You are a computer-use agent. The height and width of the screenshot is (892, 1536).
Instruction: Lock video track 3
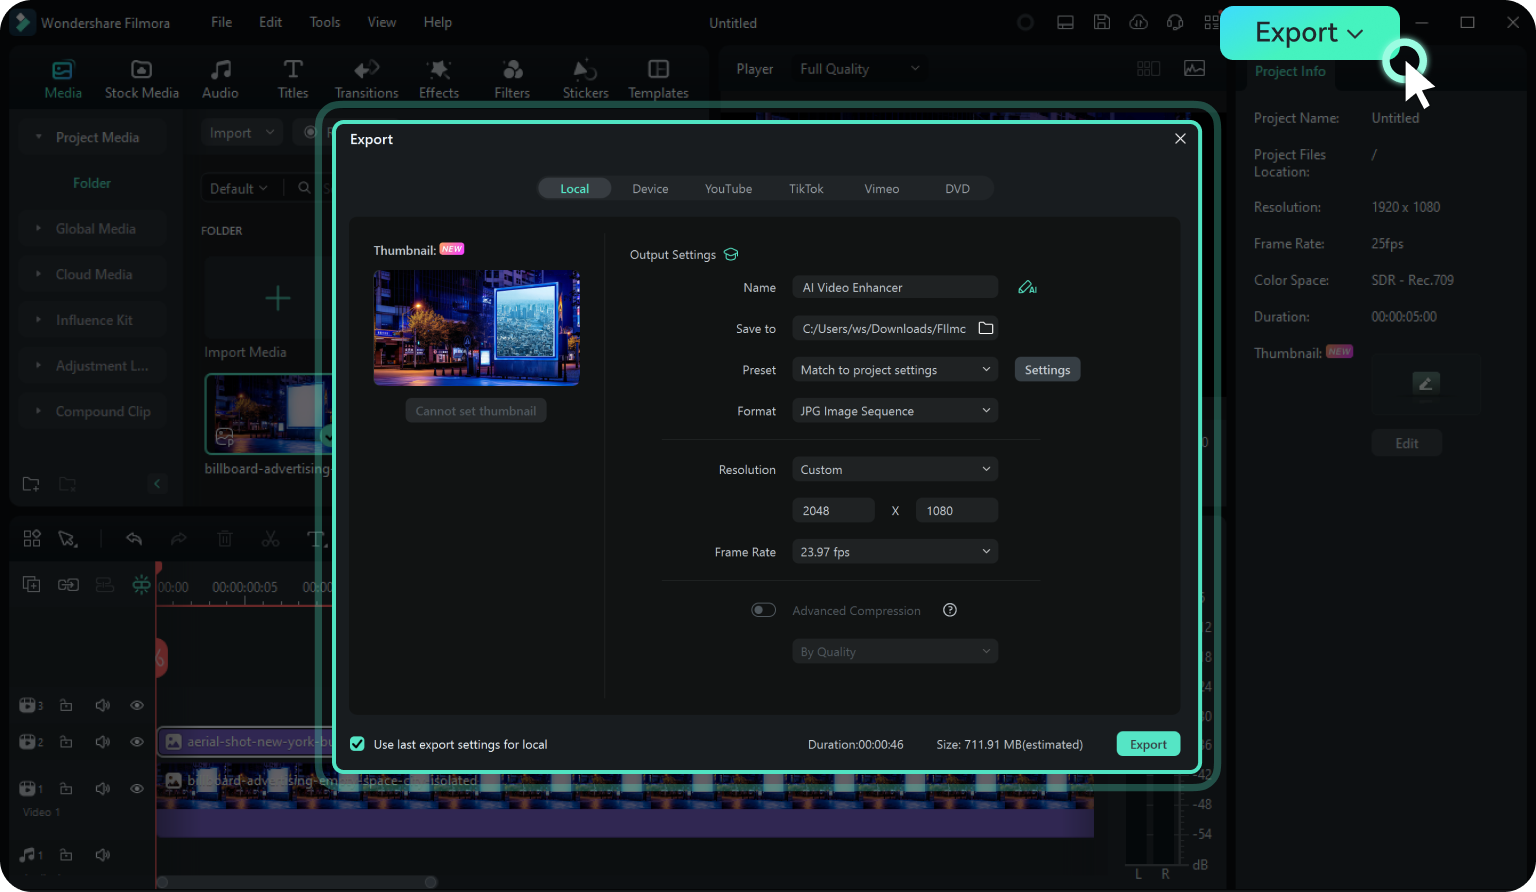coord(66,705)
